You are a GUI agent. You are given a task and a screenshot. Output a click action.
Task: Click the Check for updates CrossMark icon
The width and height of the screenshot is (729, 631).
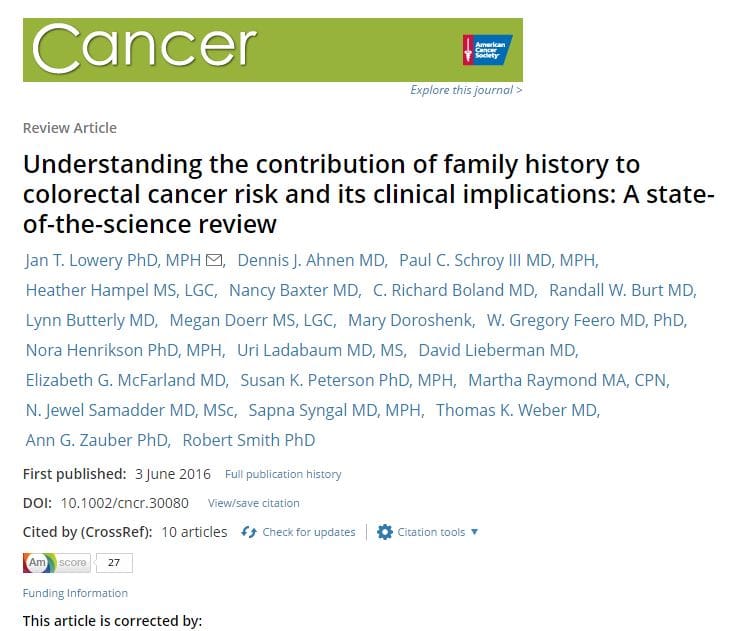[x=250, y=532]
